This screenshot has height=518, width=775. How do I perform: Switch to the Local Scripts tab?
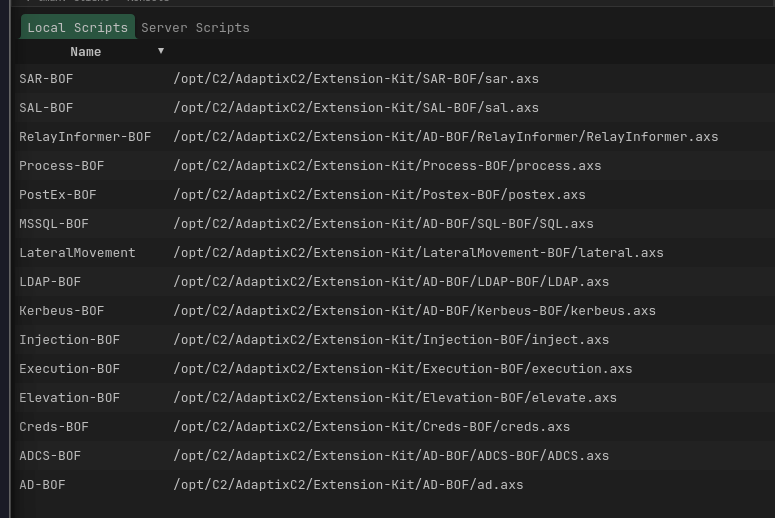click(x=77, y=27)
